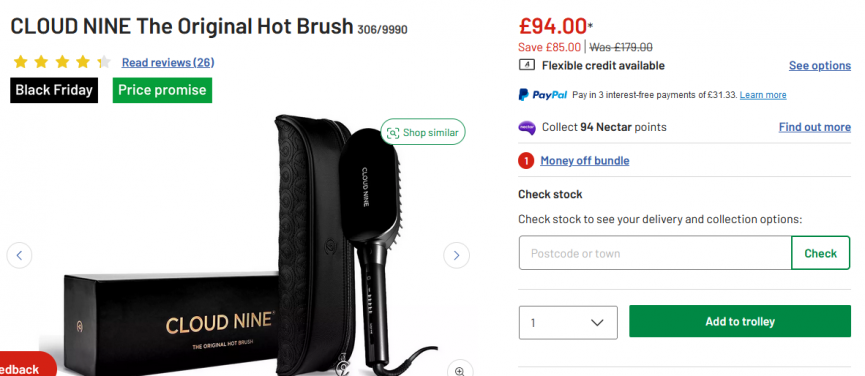Viewport: 865px width, 376px height.
Task: Click the flexible credit card icon
Action: [x=527, y=65]
